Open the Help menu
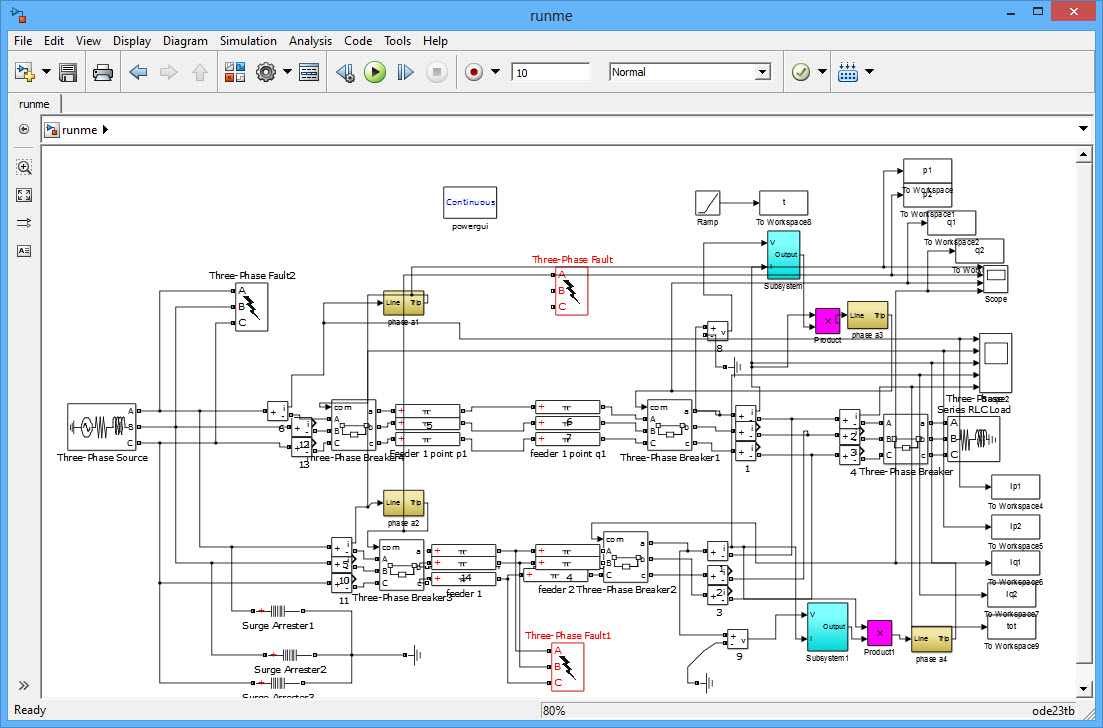The image size is (1103, 728). click(x=435, y=41)
